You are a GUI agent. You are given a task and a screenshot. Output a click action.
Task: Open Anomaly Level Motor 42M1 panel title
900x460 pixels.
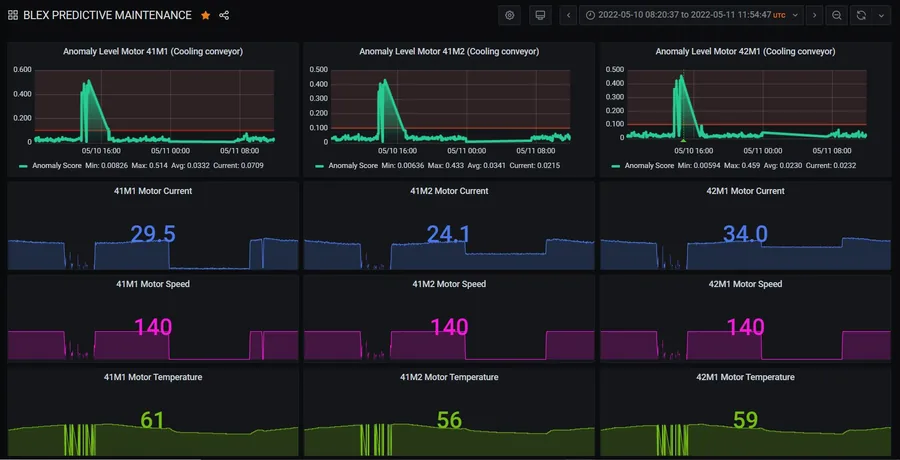point(745,51)
